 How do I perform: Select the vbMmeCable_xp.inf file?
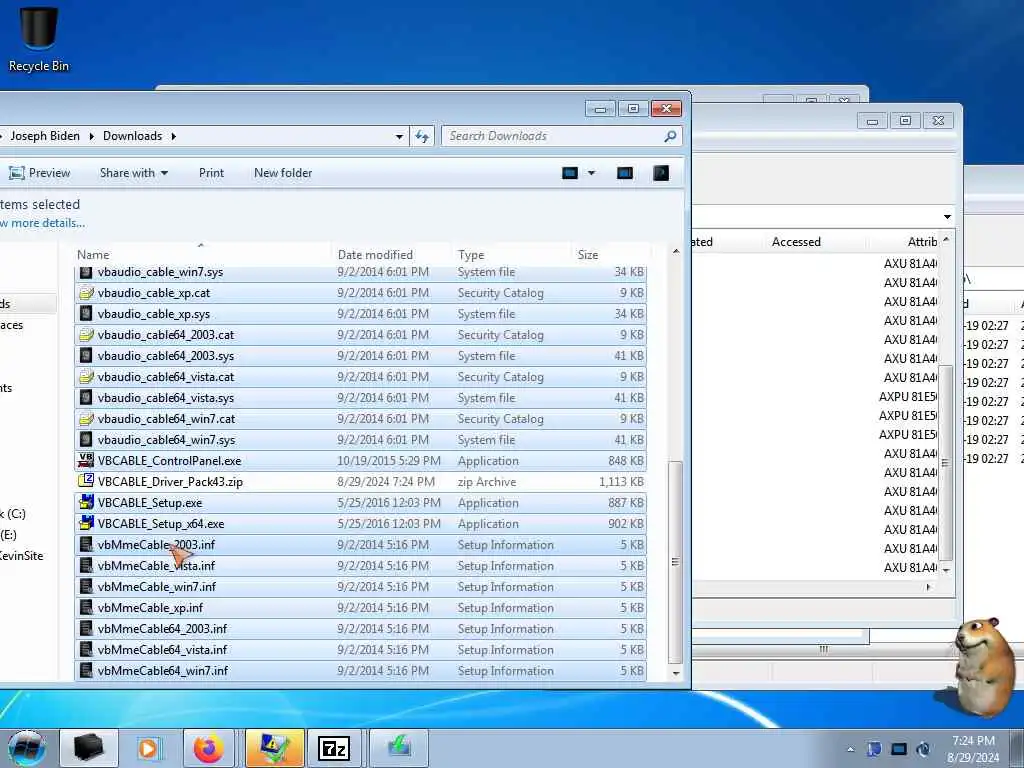(361, 607)
